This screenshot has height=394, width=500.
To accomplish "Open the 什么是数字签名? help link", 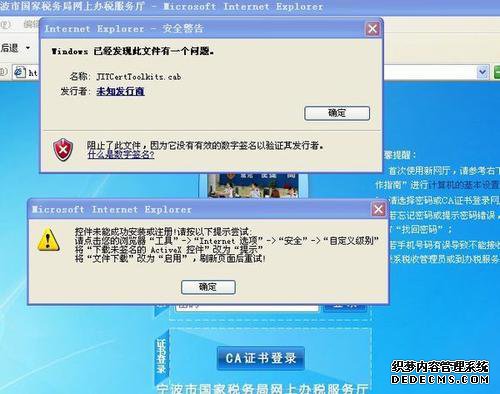I will (121, 154).
